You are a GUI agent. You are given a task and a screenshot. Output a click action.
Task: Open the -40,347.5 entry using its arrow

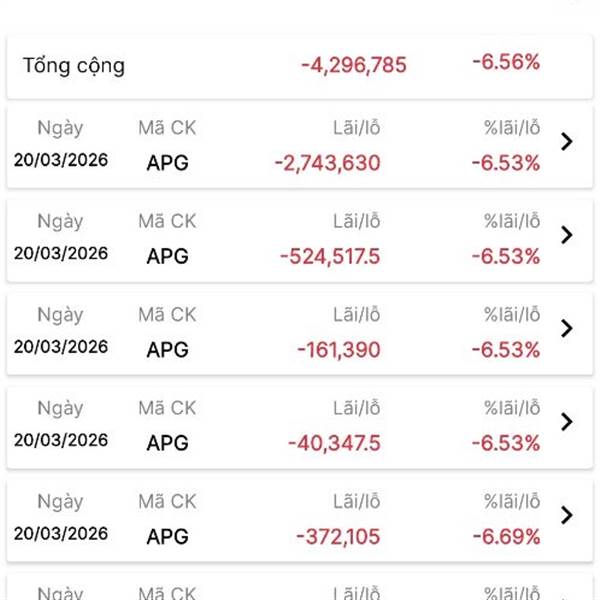click(x=567, y=421)
